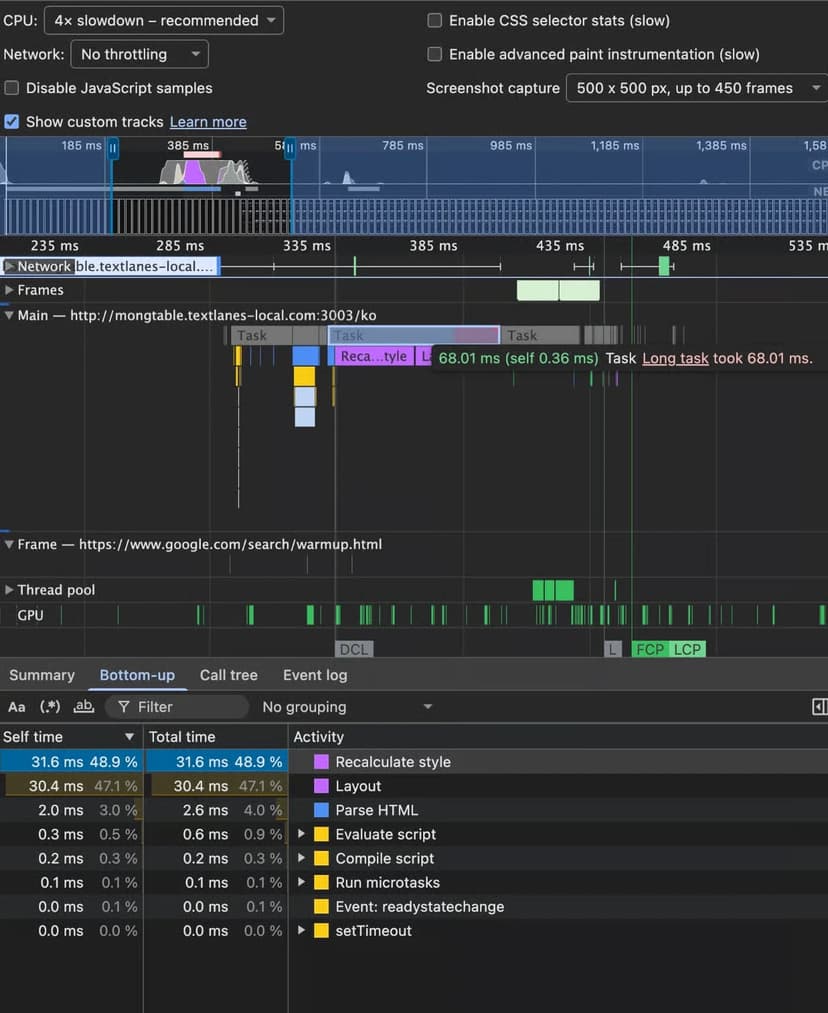Screen dimensions: 828x1013
Task: Open the Network throttling dropdown
Action: 140,54
